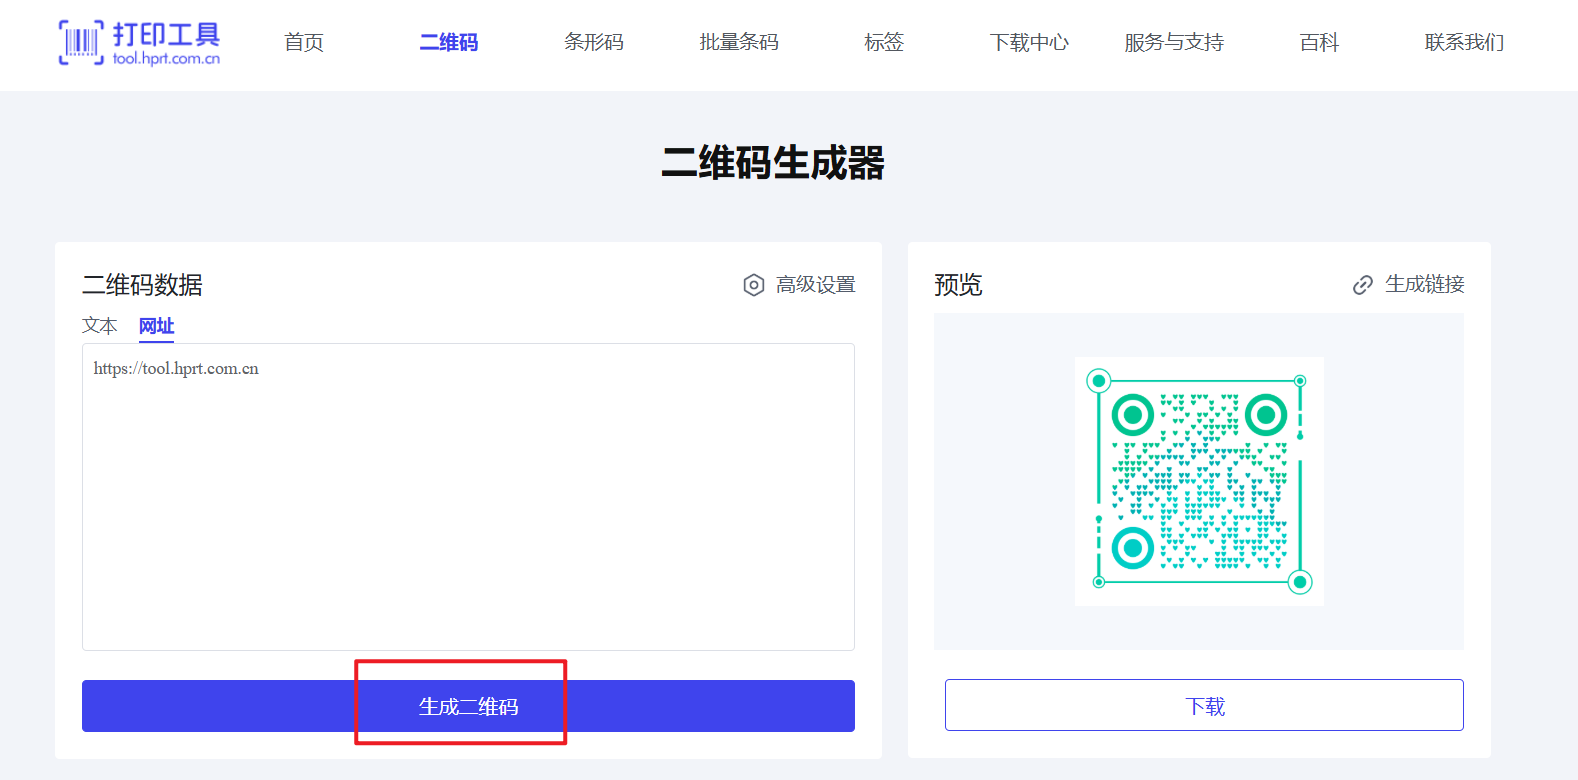
Task: Select the 二维码 navigation item
Action: pyautogui.click(x=449, y=42)
